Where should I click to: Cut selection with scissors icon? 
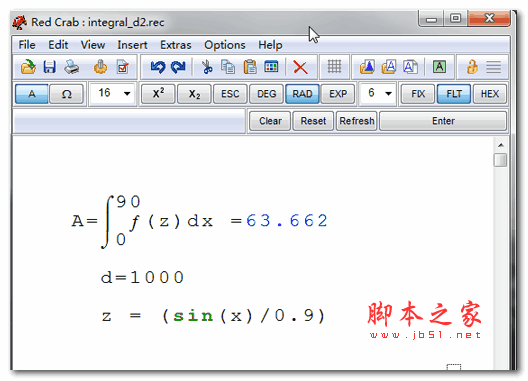click(207, 67)
